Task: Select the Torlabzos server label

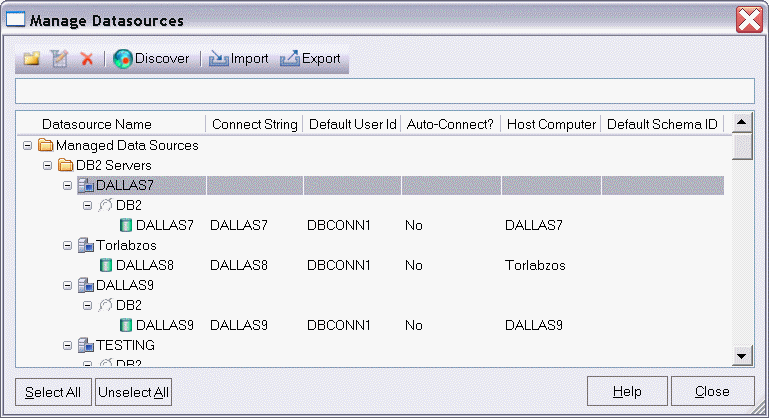Action: pyautogui.click(x=126, y=245)
